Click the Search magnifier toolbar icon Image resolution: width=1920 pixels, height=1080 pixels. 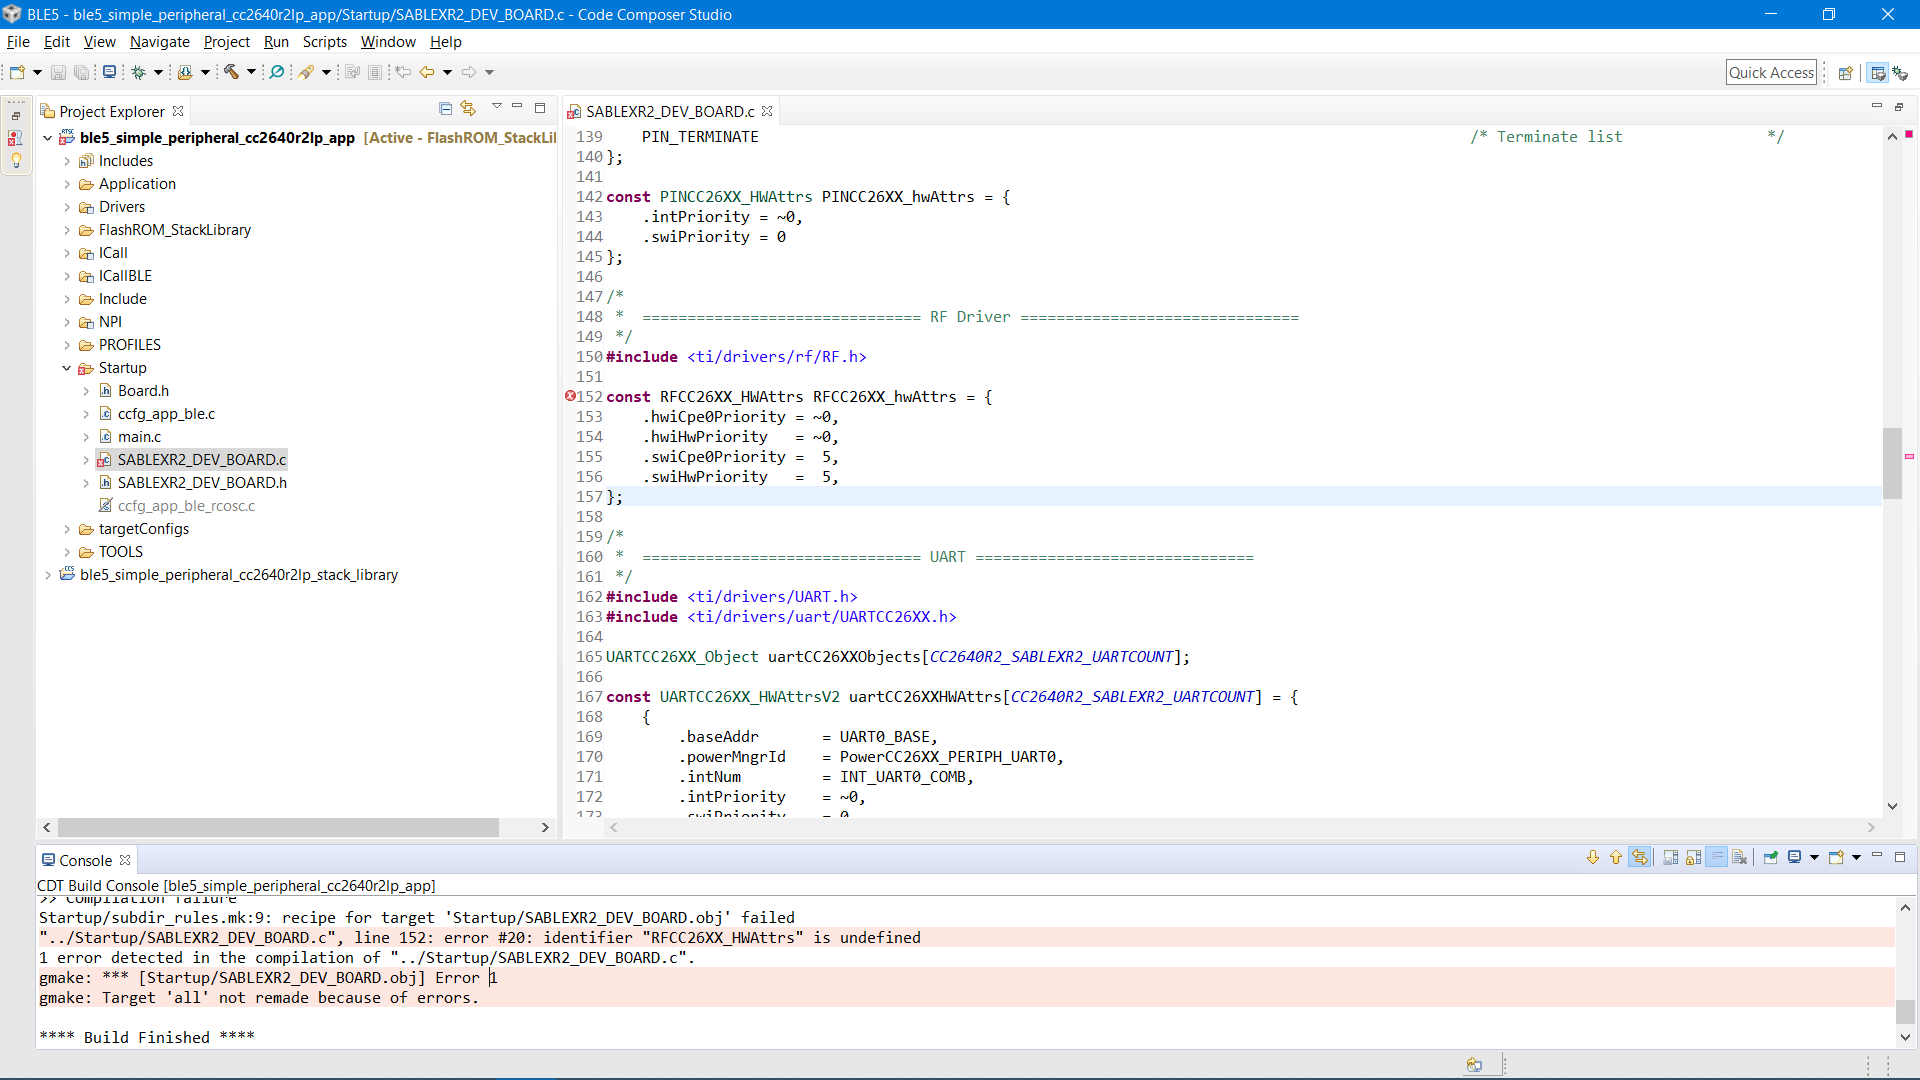(x=277, y=72)
